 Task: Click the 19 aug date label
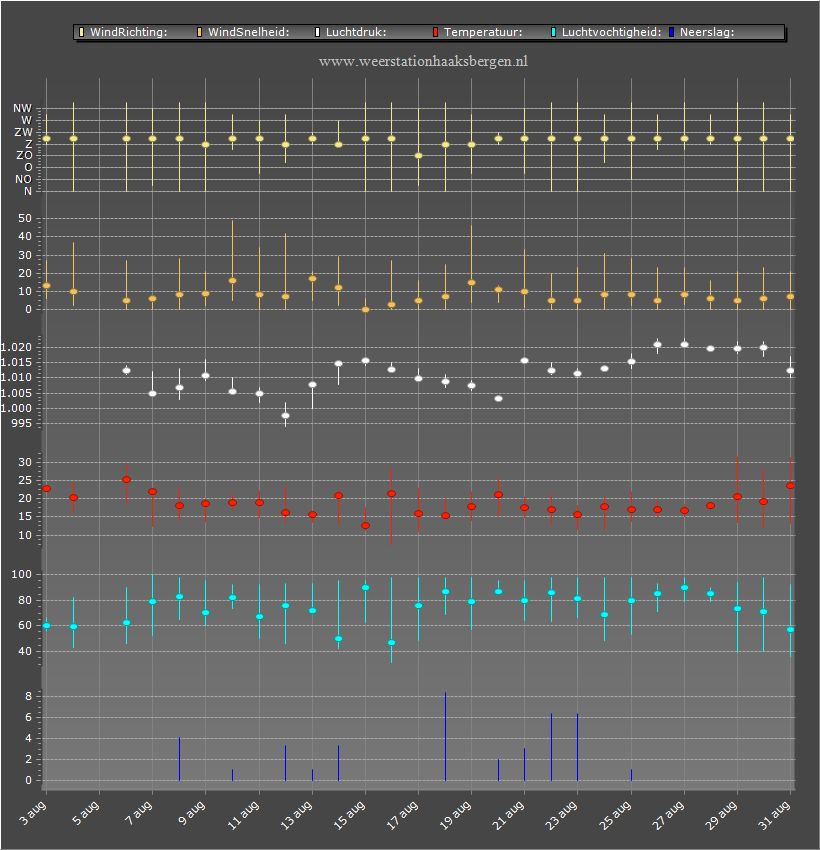456,815
